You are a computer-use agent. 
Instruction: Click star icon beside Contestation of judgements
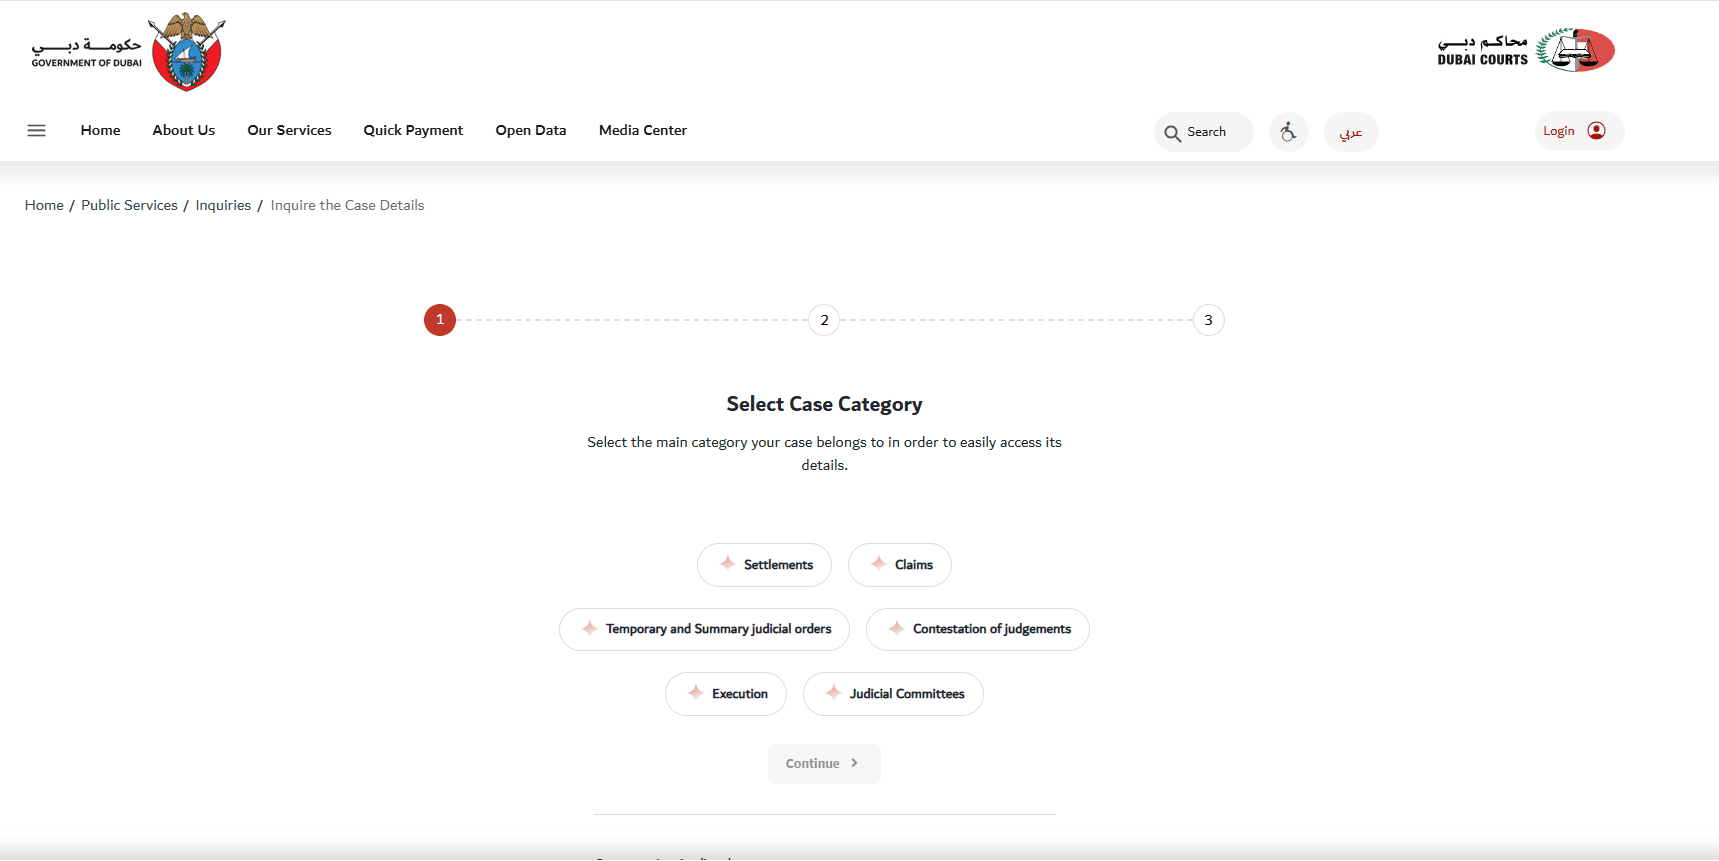click(x=897, y=628)
